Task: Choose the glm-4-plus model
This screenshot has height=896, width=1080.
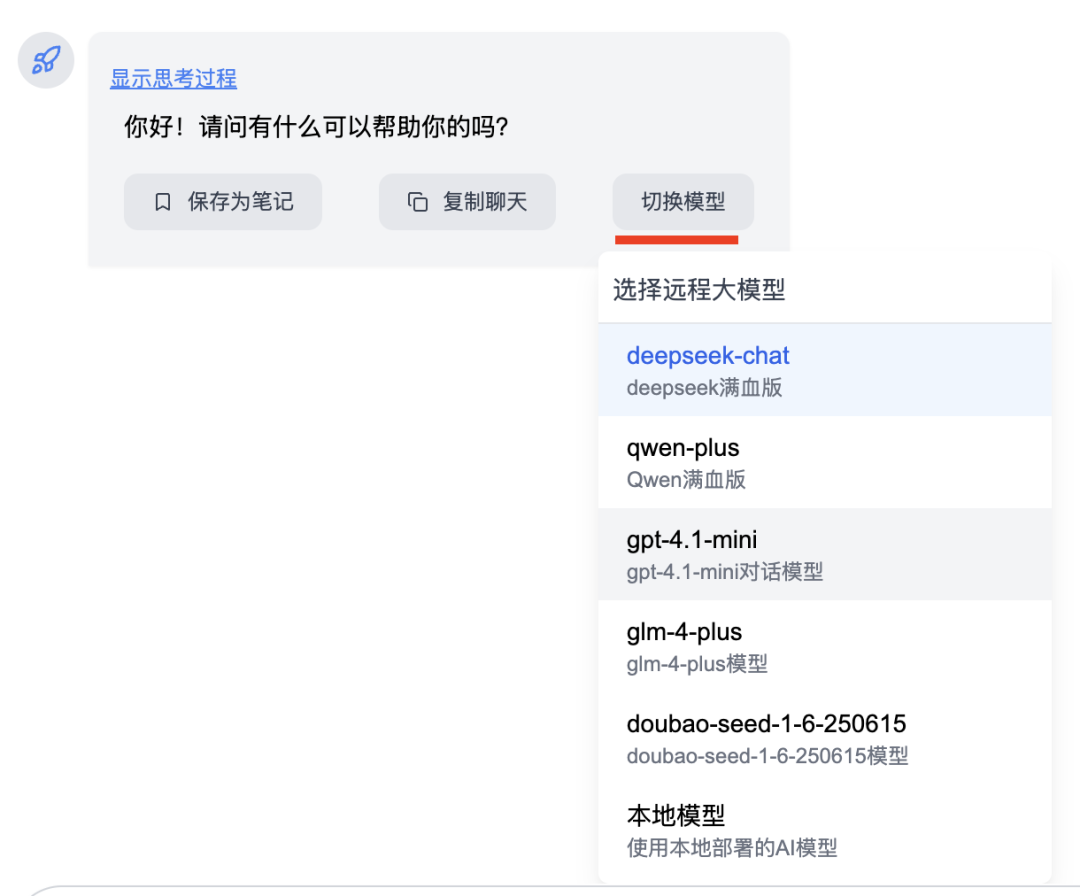Action: (825, 647)
